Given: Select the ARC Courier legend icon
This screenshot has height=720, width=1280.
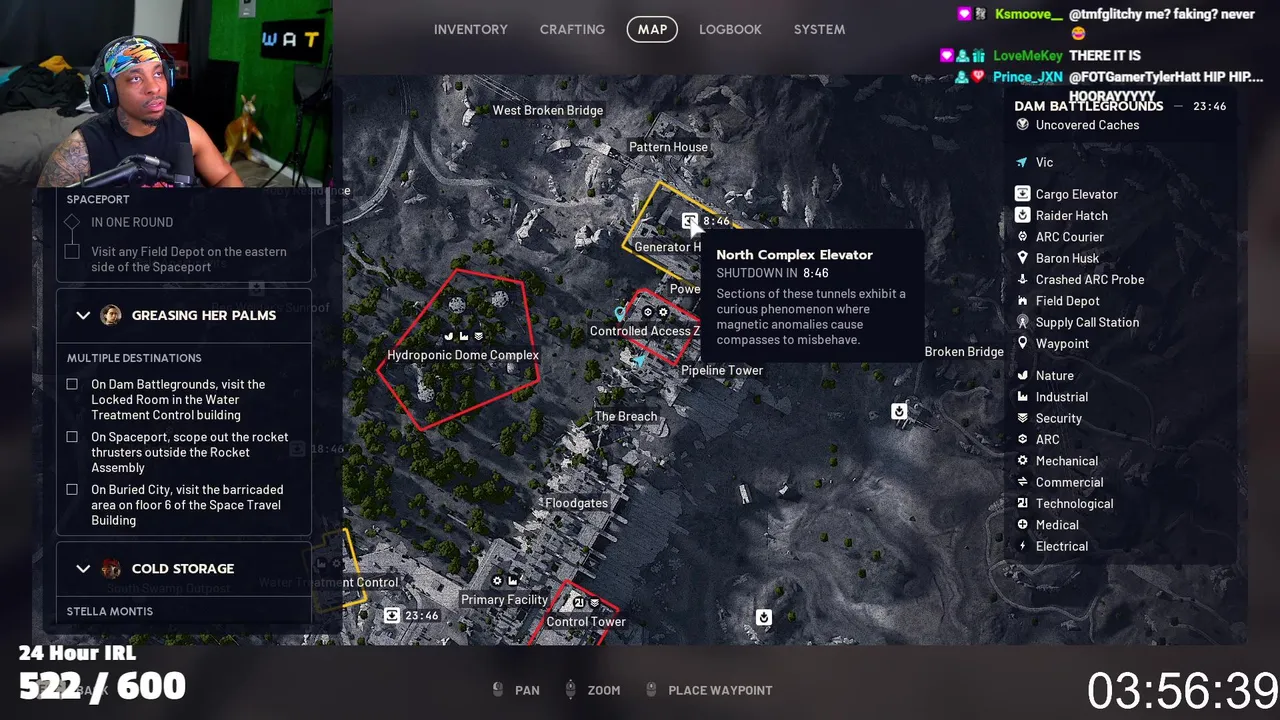Looking at the screenshot, I should point(1022,237).
